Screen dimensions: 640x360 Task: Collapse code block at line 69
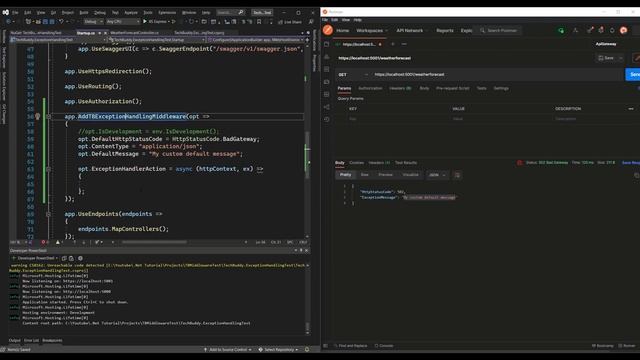click(x=48, y=214)
